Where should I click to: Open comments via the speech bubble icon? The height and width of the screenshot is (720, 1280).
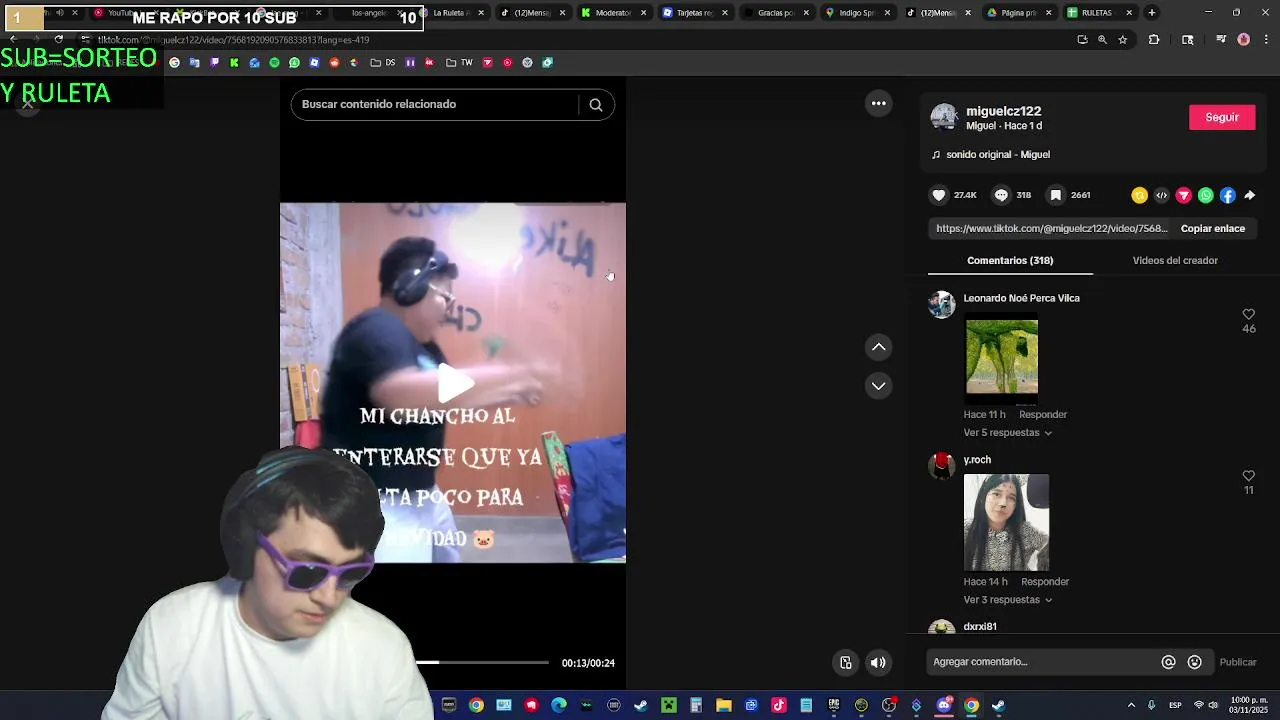click(1000, 195)
